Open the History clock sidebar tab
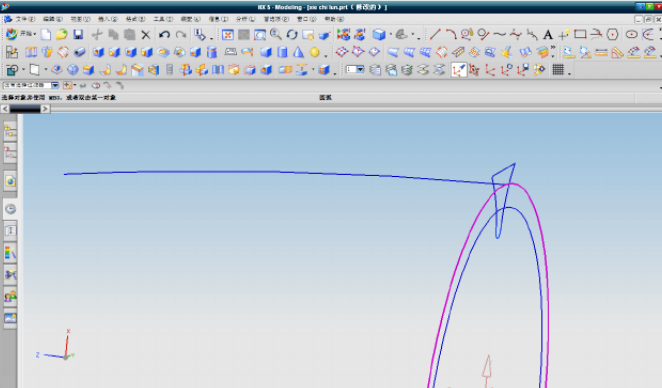 click(x=11, y=209)
